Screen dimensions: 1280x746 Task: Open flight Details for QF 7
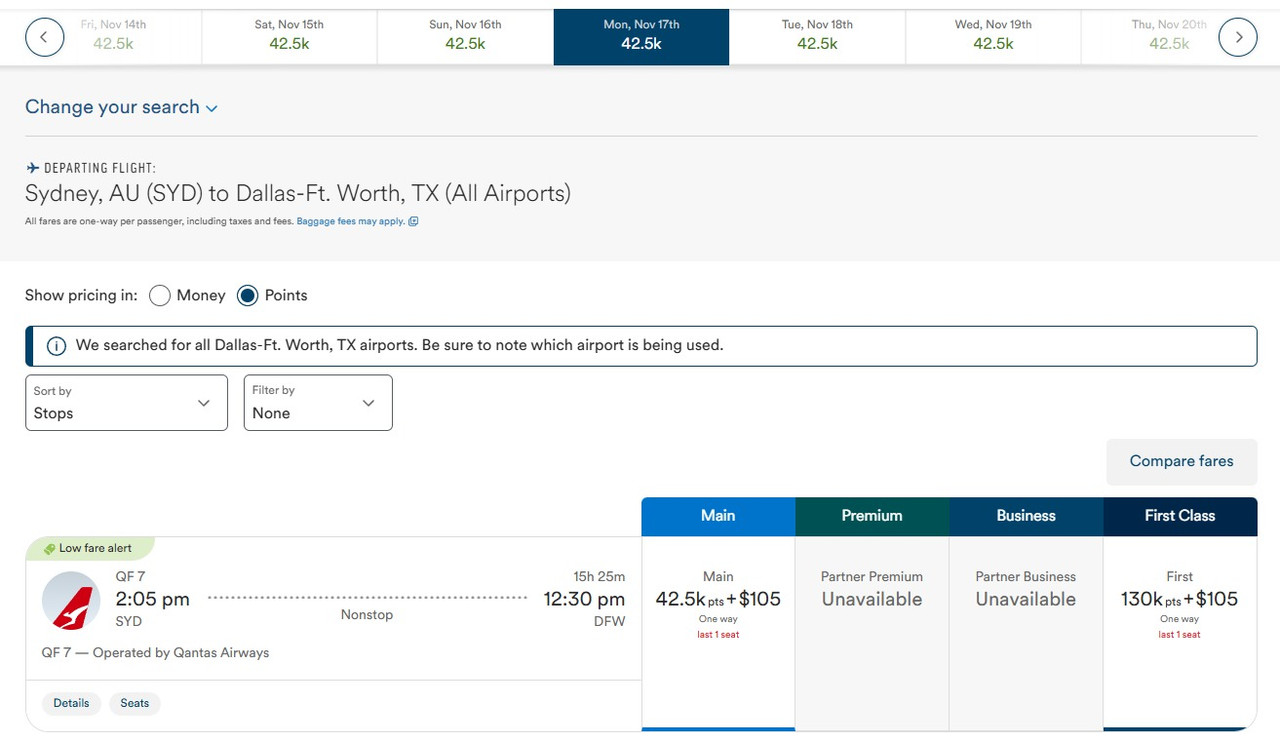71,703
